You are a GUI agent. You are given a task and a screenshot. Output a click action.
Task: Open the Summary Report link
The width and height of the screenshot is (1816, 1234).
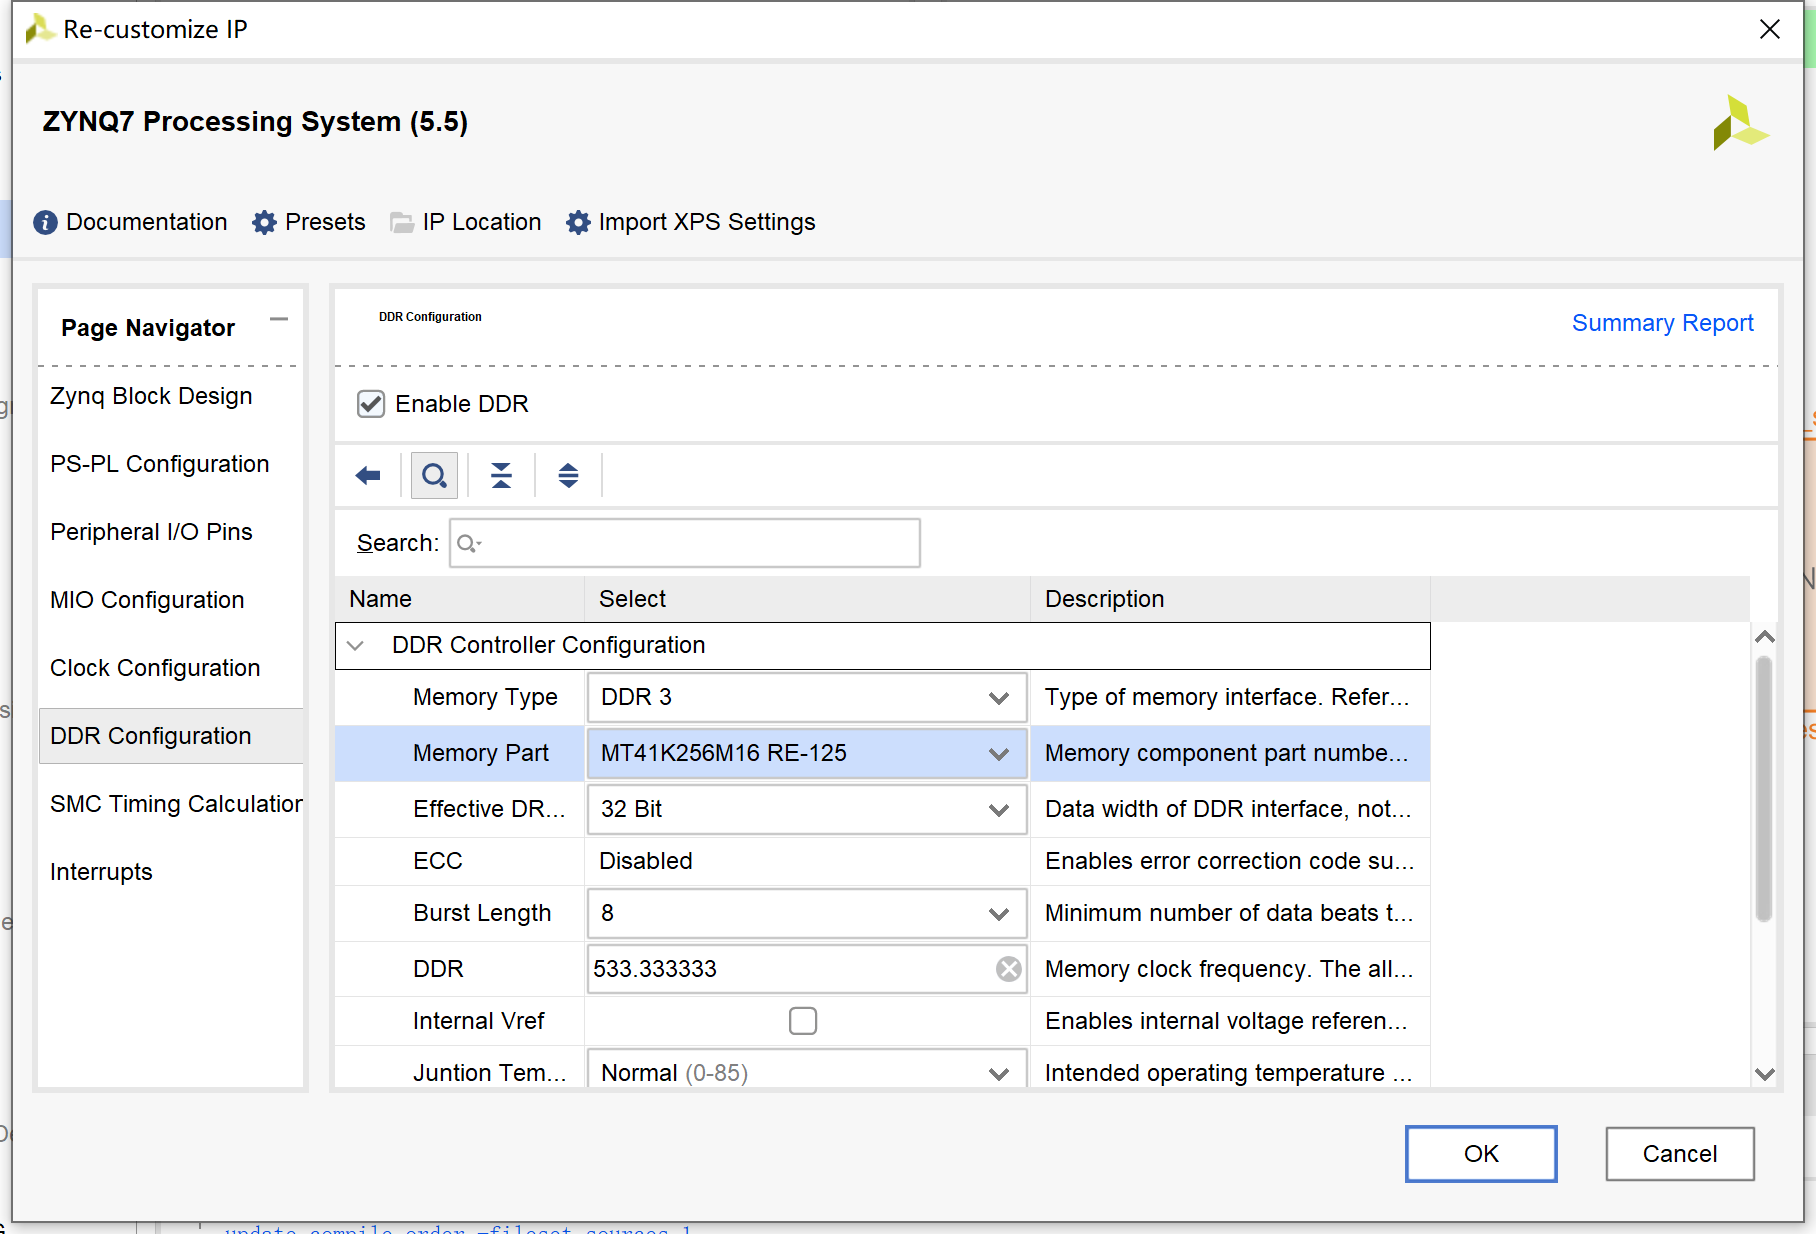(1662, 323)
